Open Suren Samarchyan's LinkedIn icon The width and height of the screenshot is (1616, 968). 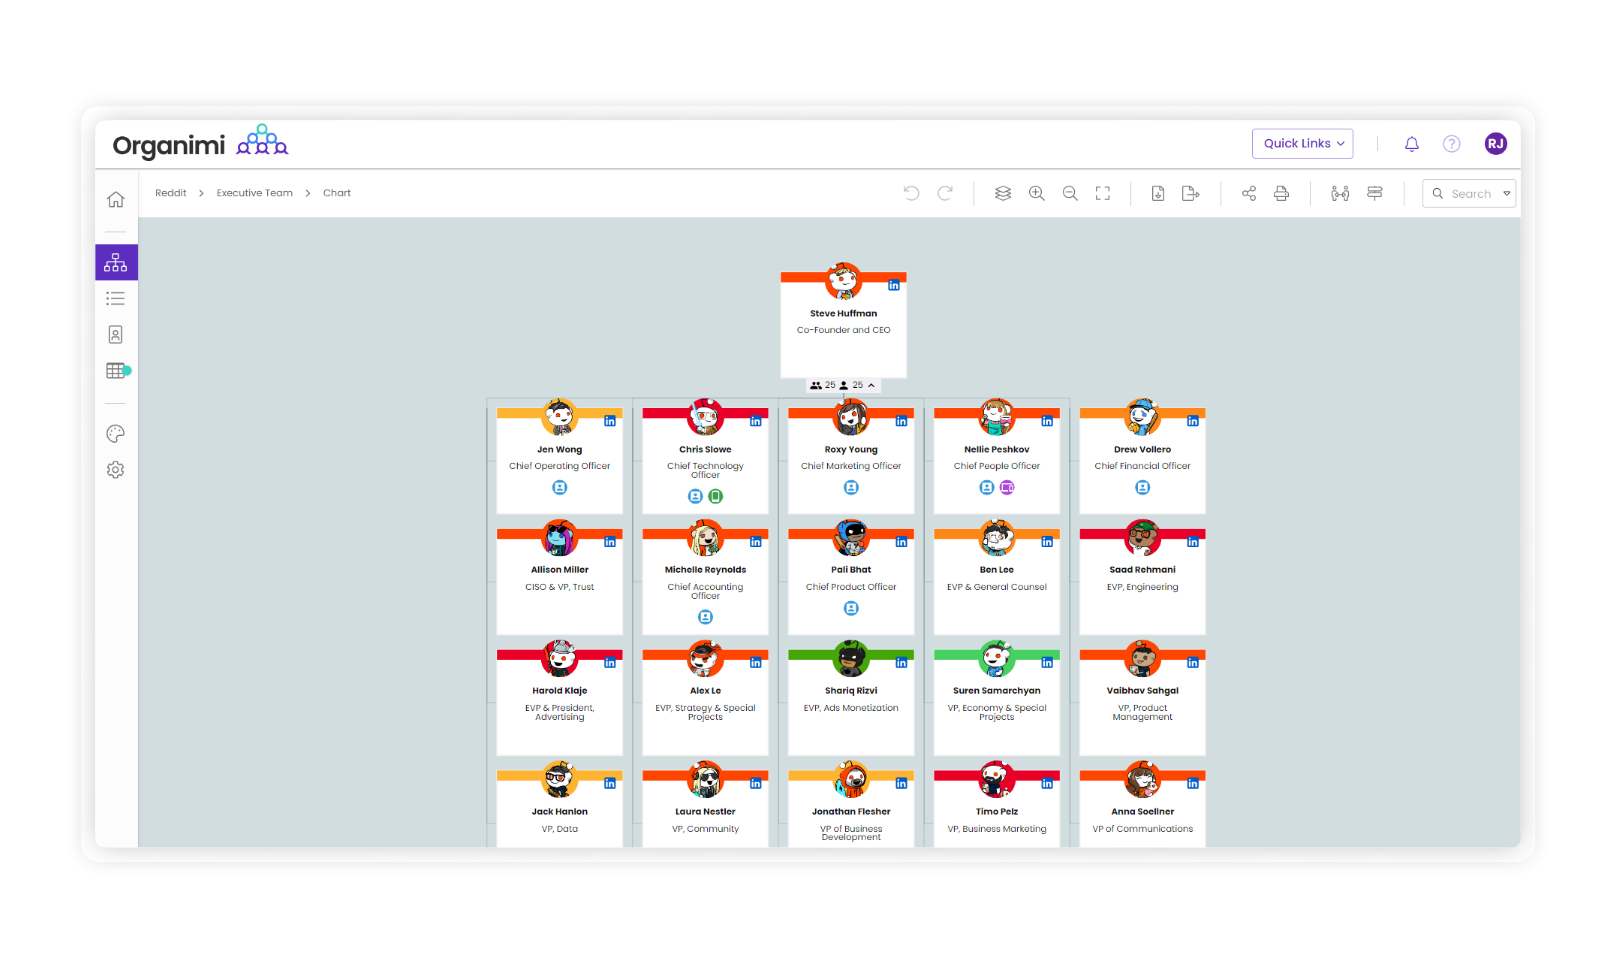click(1047, 663)
